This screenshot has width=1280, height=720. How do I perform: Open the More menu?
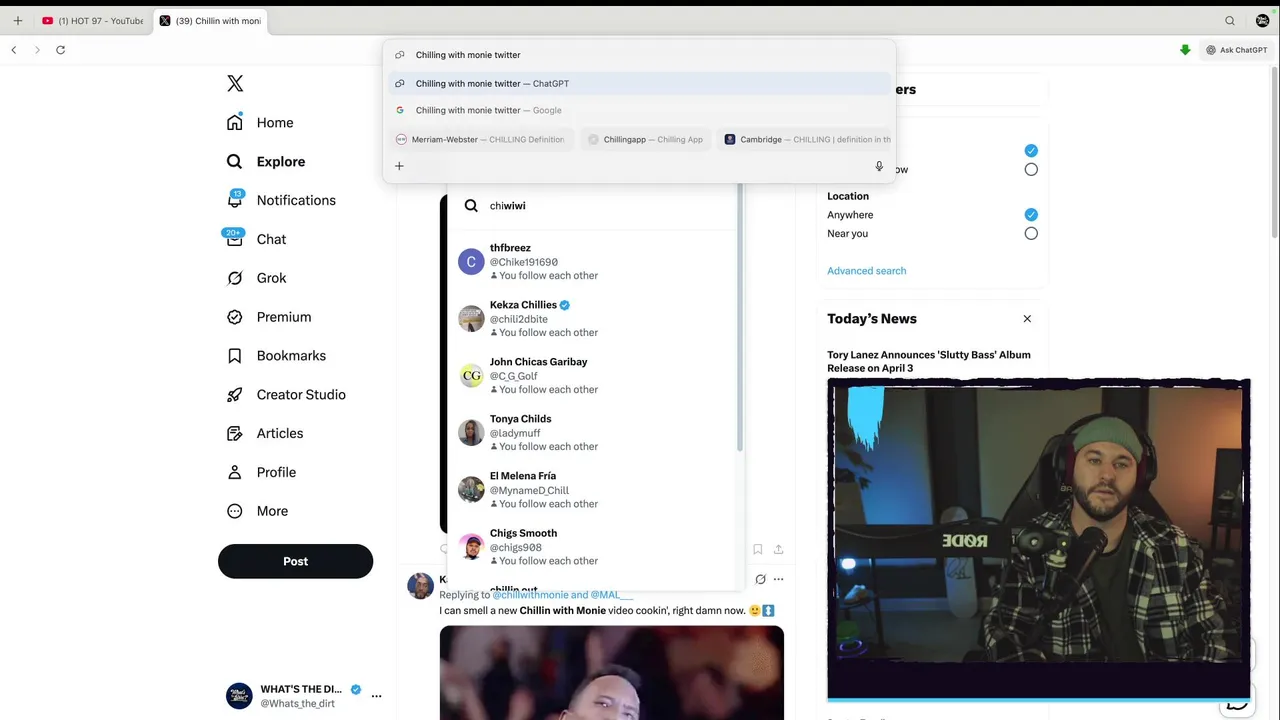coord(257,511)
